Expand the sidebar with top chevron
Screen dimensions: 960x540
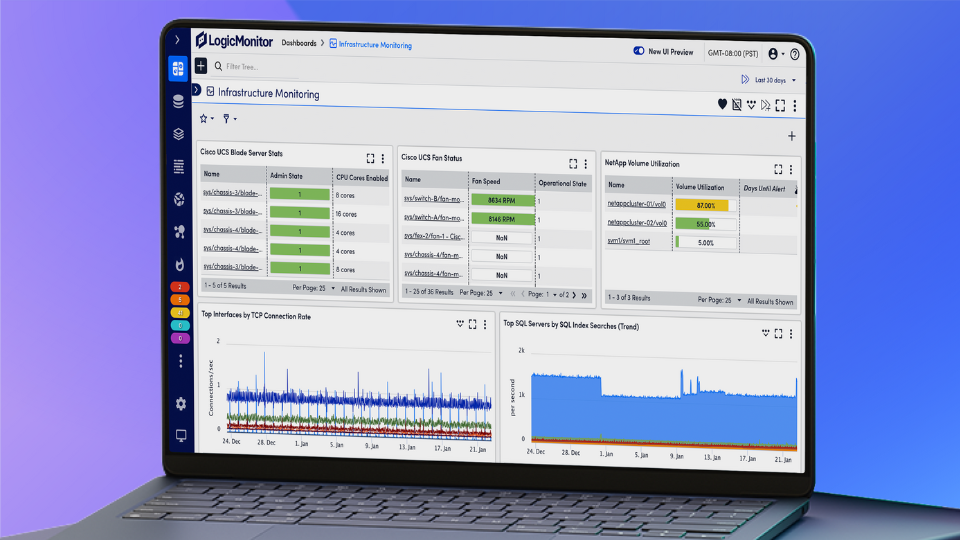[178, 40]
